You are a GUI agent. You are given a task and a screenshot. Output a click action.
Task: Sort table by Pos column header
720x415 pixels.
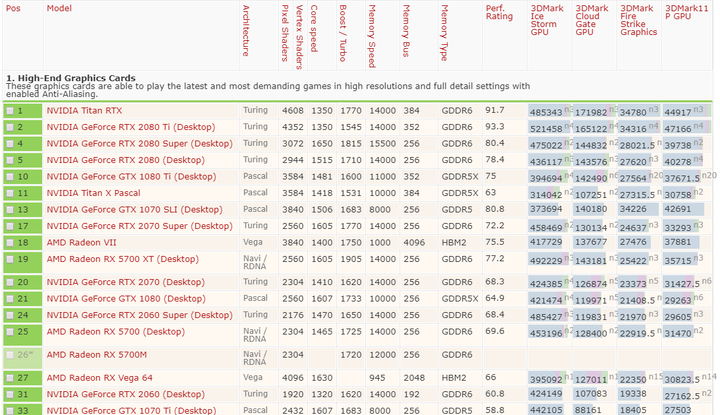(13, 8)
